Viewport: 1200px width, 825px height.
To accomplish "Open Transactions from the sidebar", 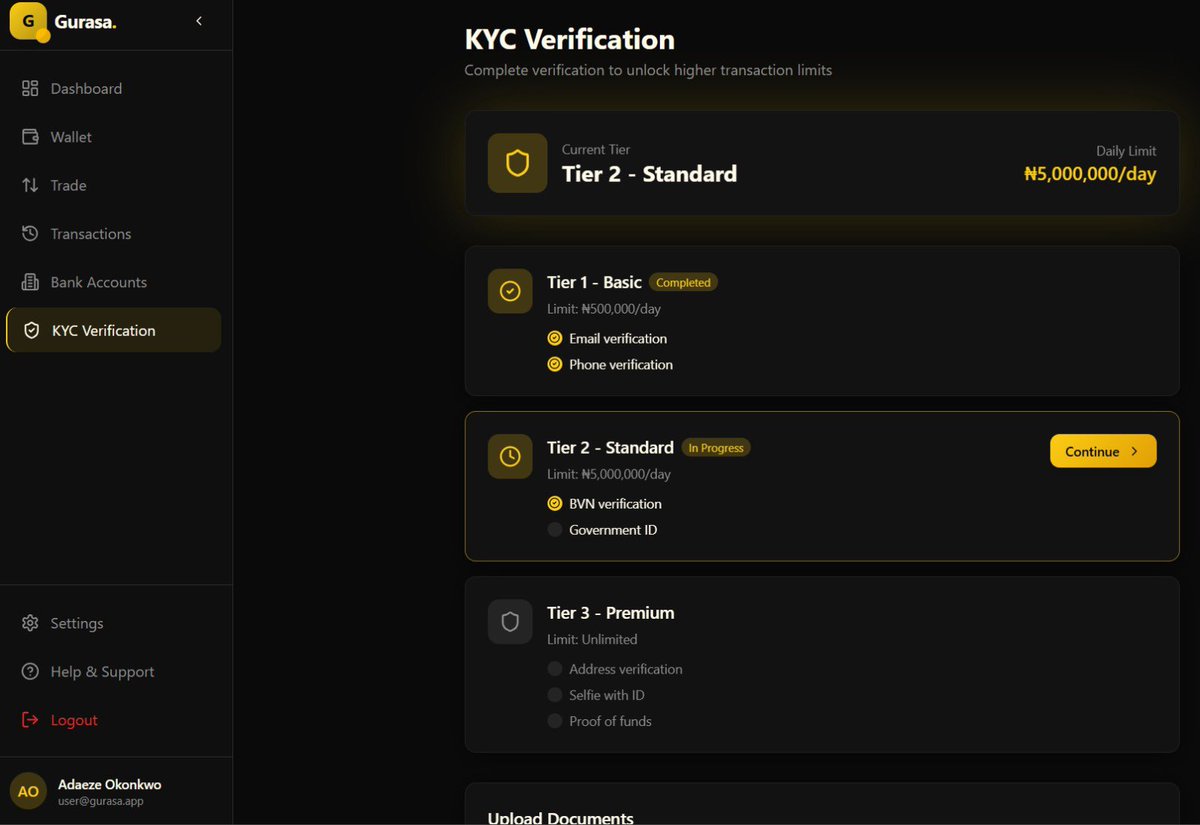I will [116, 234].
